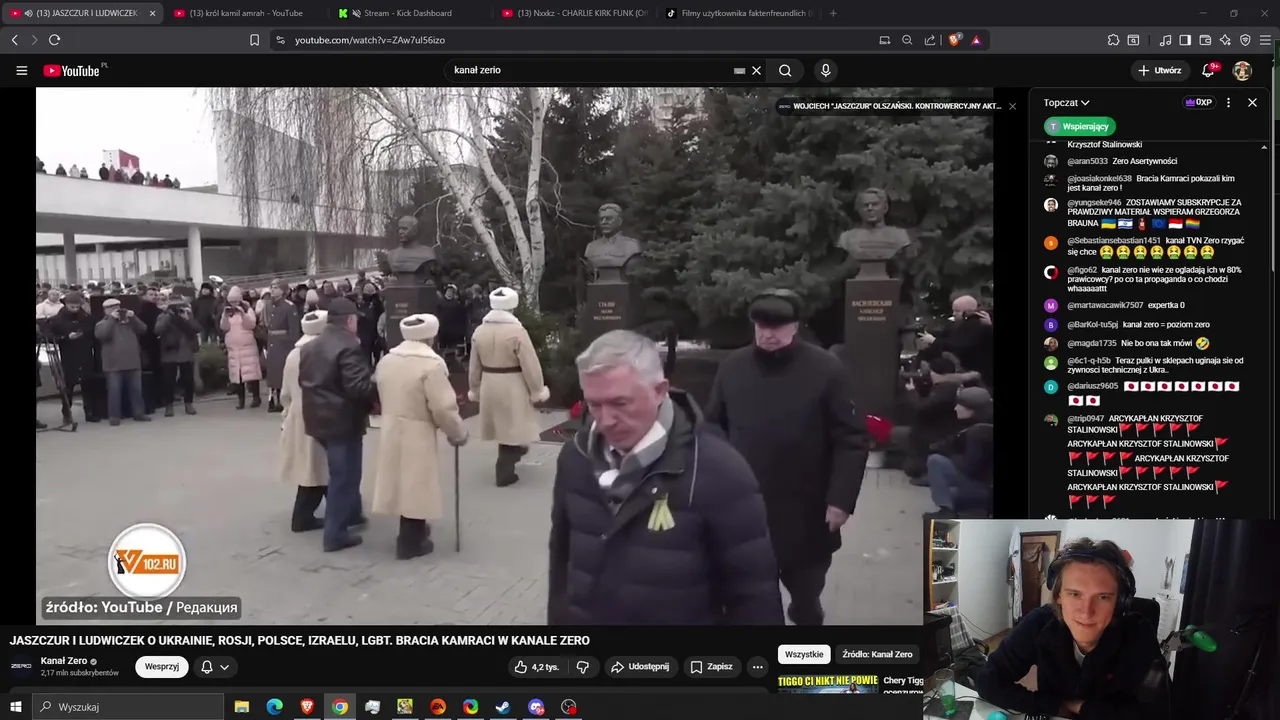Open Microsoft Edge from taskbar
1280x720 pixels.
click(275, 707)
